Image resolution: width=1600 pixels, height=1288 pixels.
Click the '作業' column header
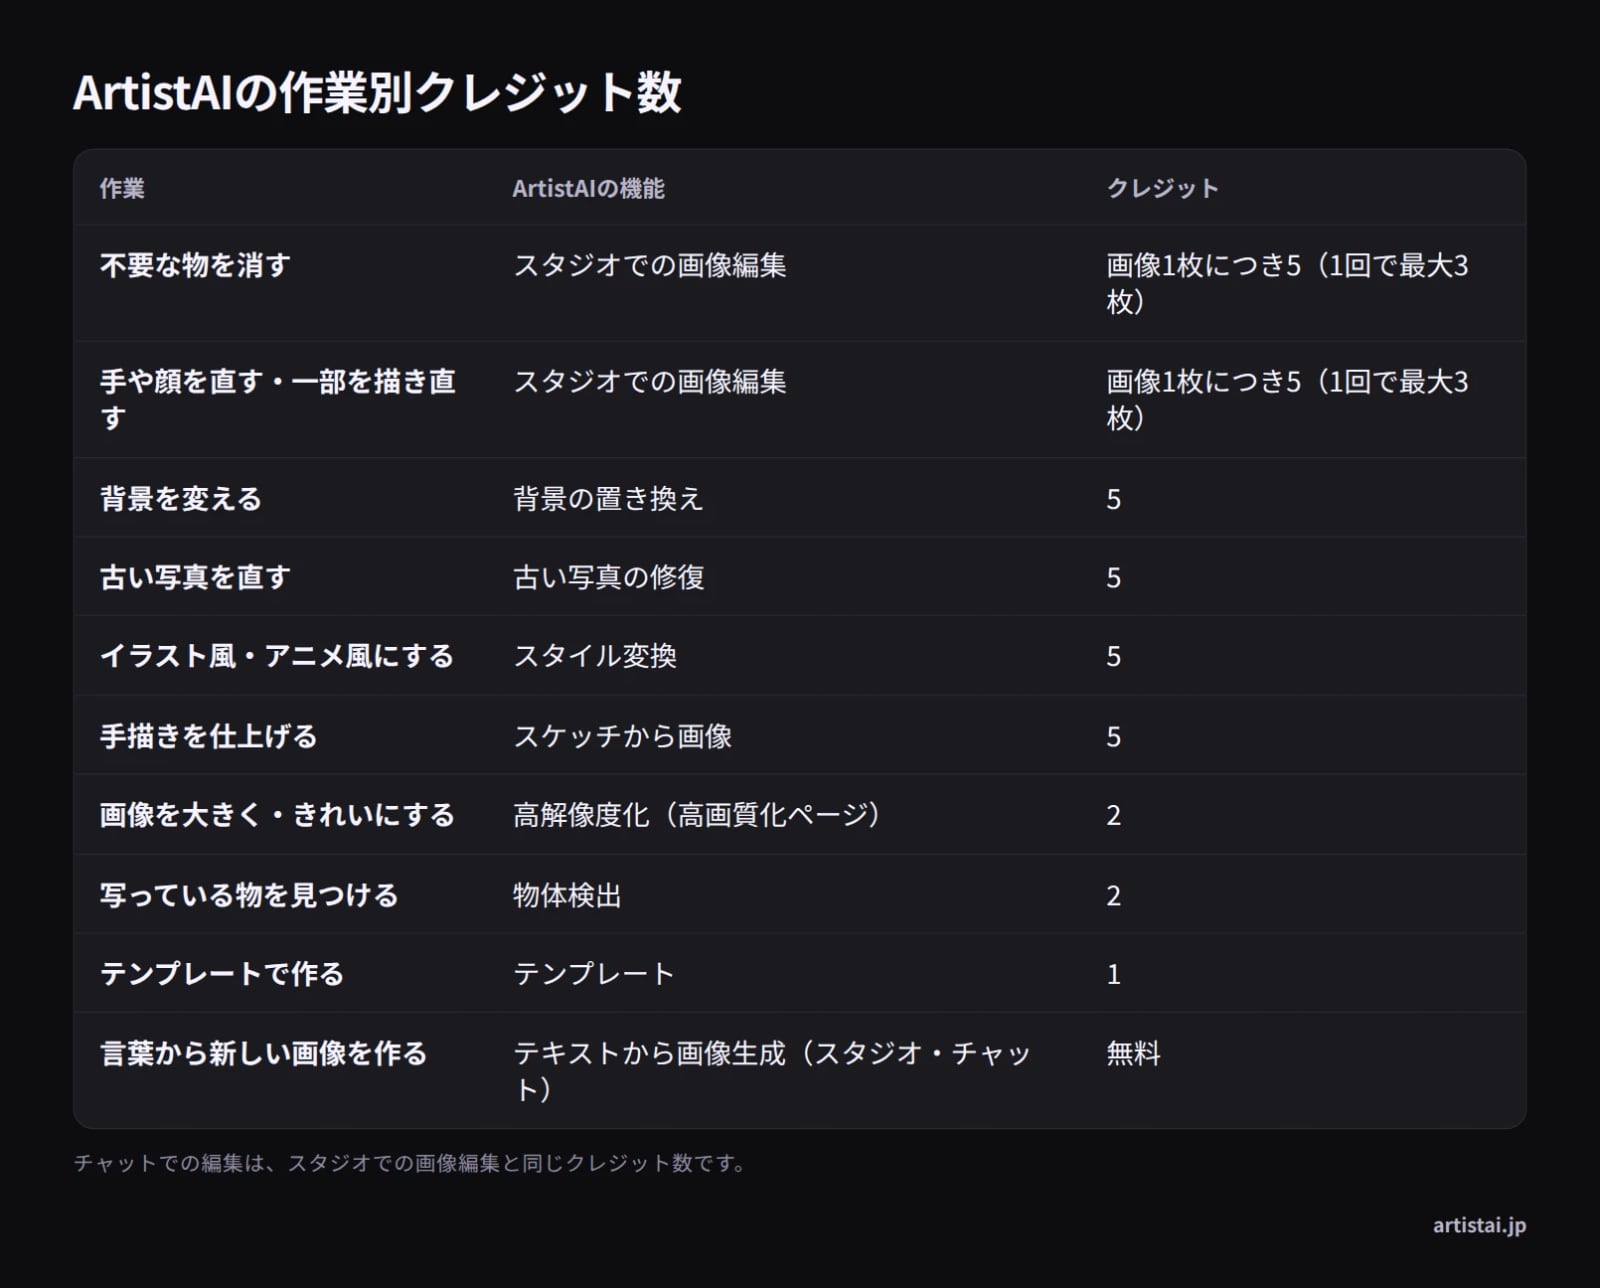(x=122, y=188)
